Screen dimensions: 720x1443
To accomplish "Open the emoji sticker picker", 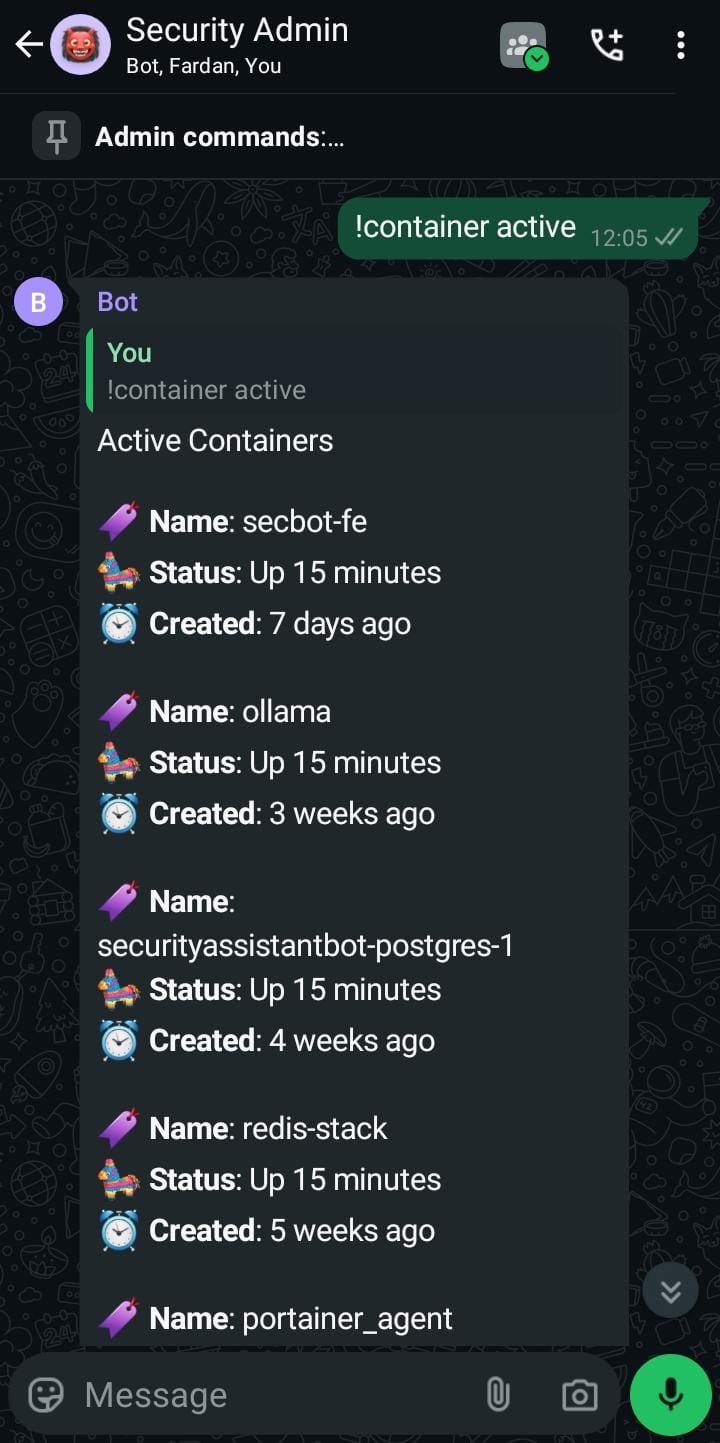I will point(46,1394).
